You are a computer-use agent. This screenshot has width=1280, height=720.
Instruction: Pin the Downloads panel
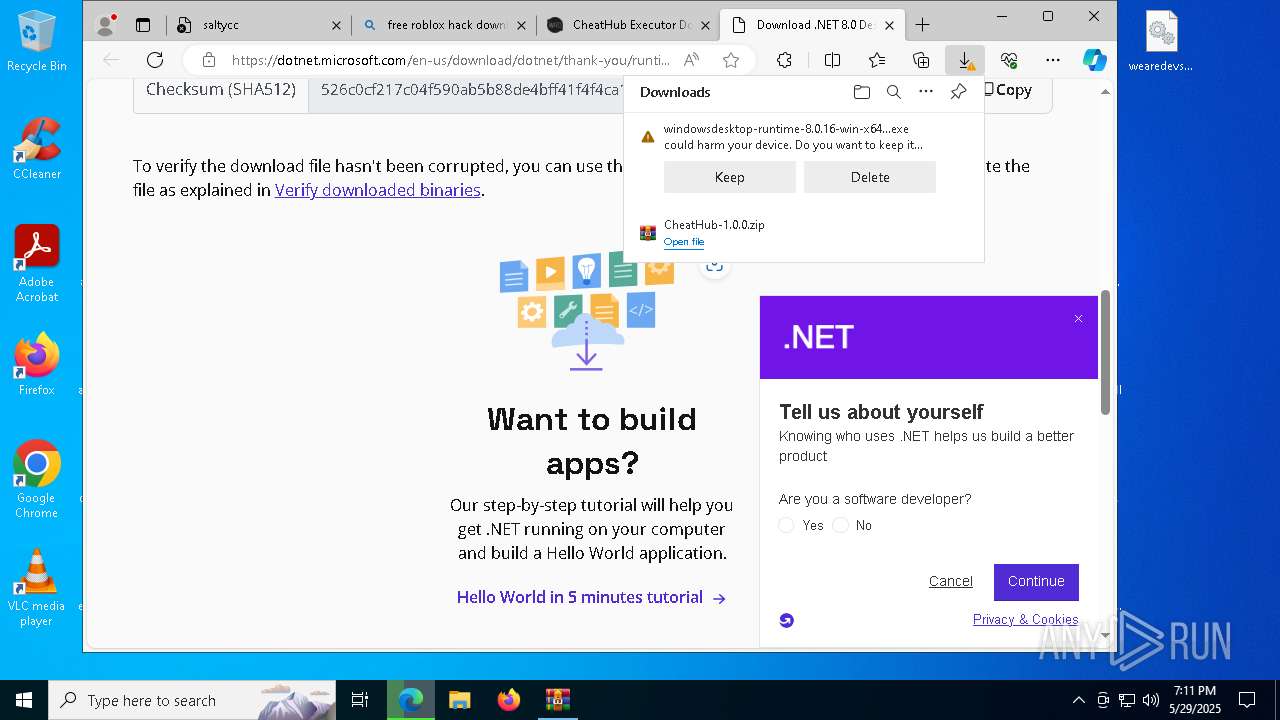[x=958, y=92]
